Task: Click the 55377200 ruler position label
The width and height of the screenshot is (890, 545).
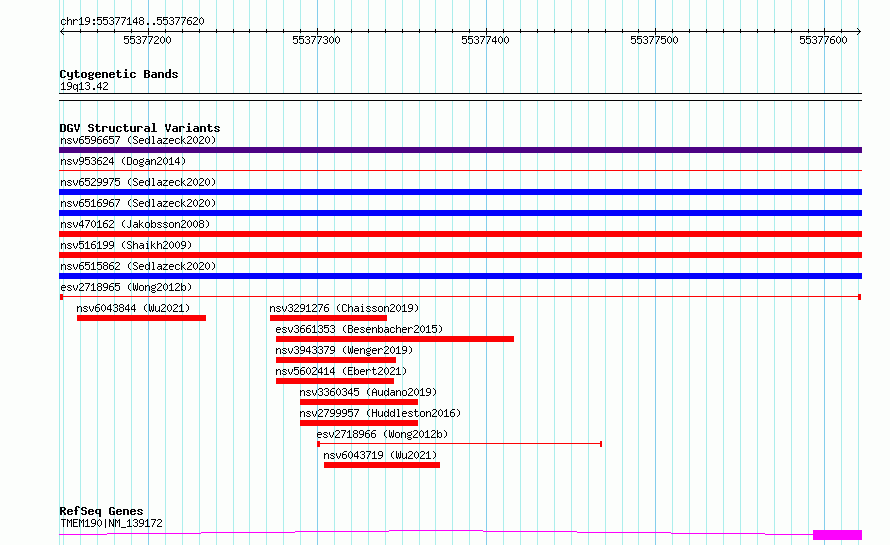Action: pyautogui.click(x=147, y=40)
